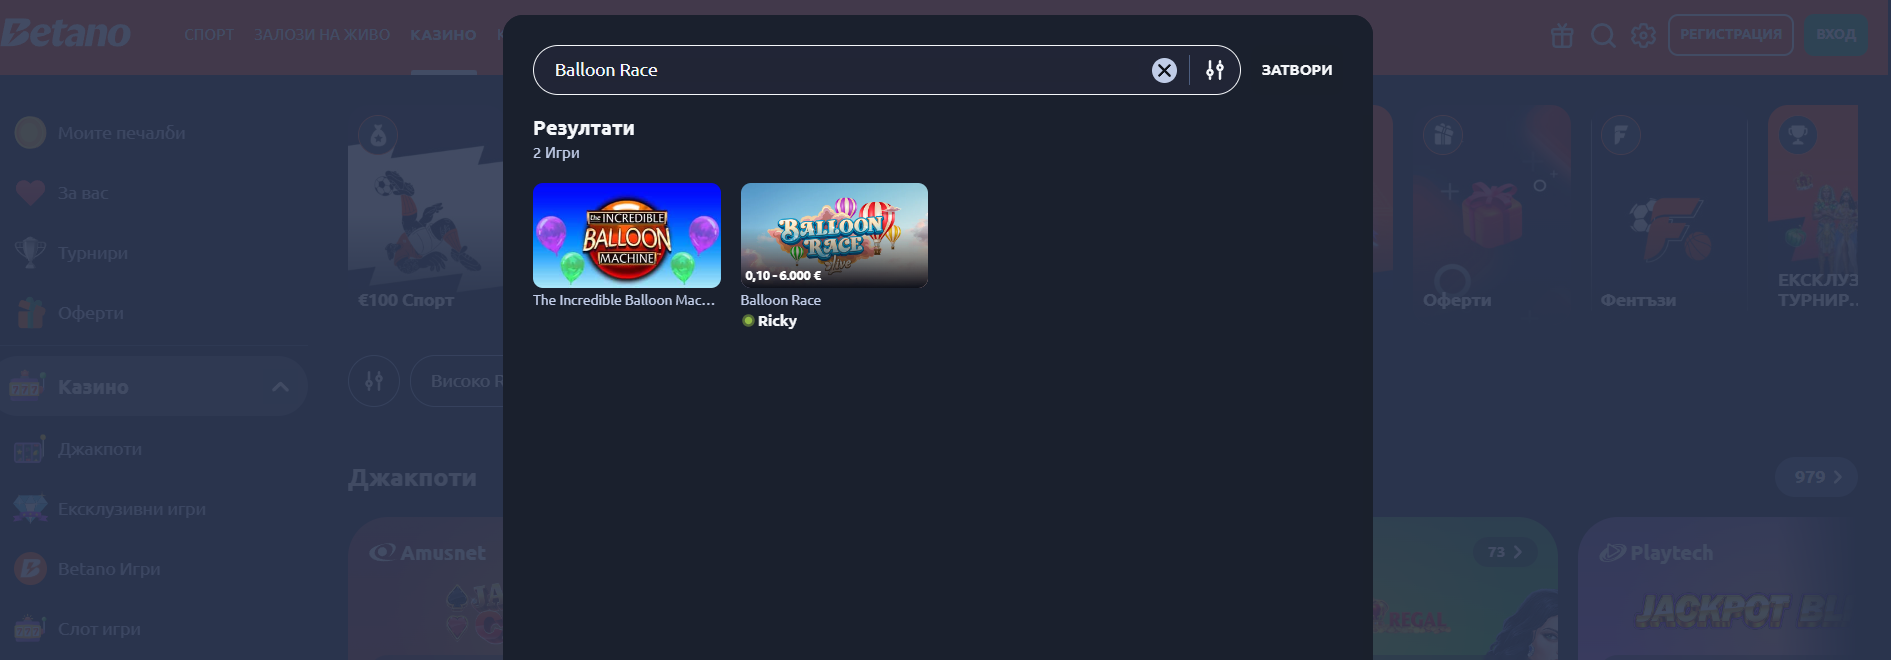Go to Betano logo home
Viewport: 1891px width, 660px height.
pos(66,34)
